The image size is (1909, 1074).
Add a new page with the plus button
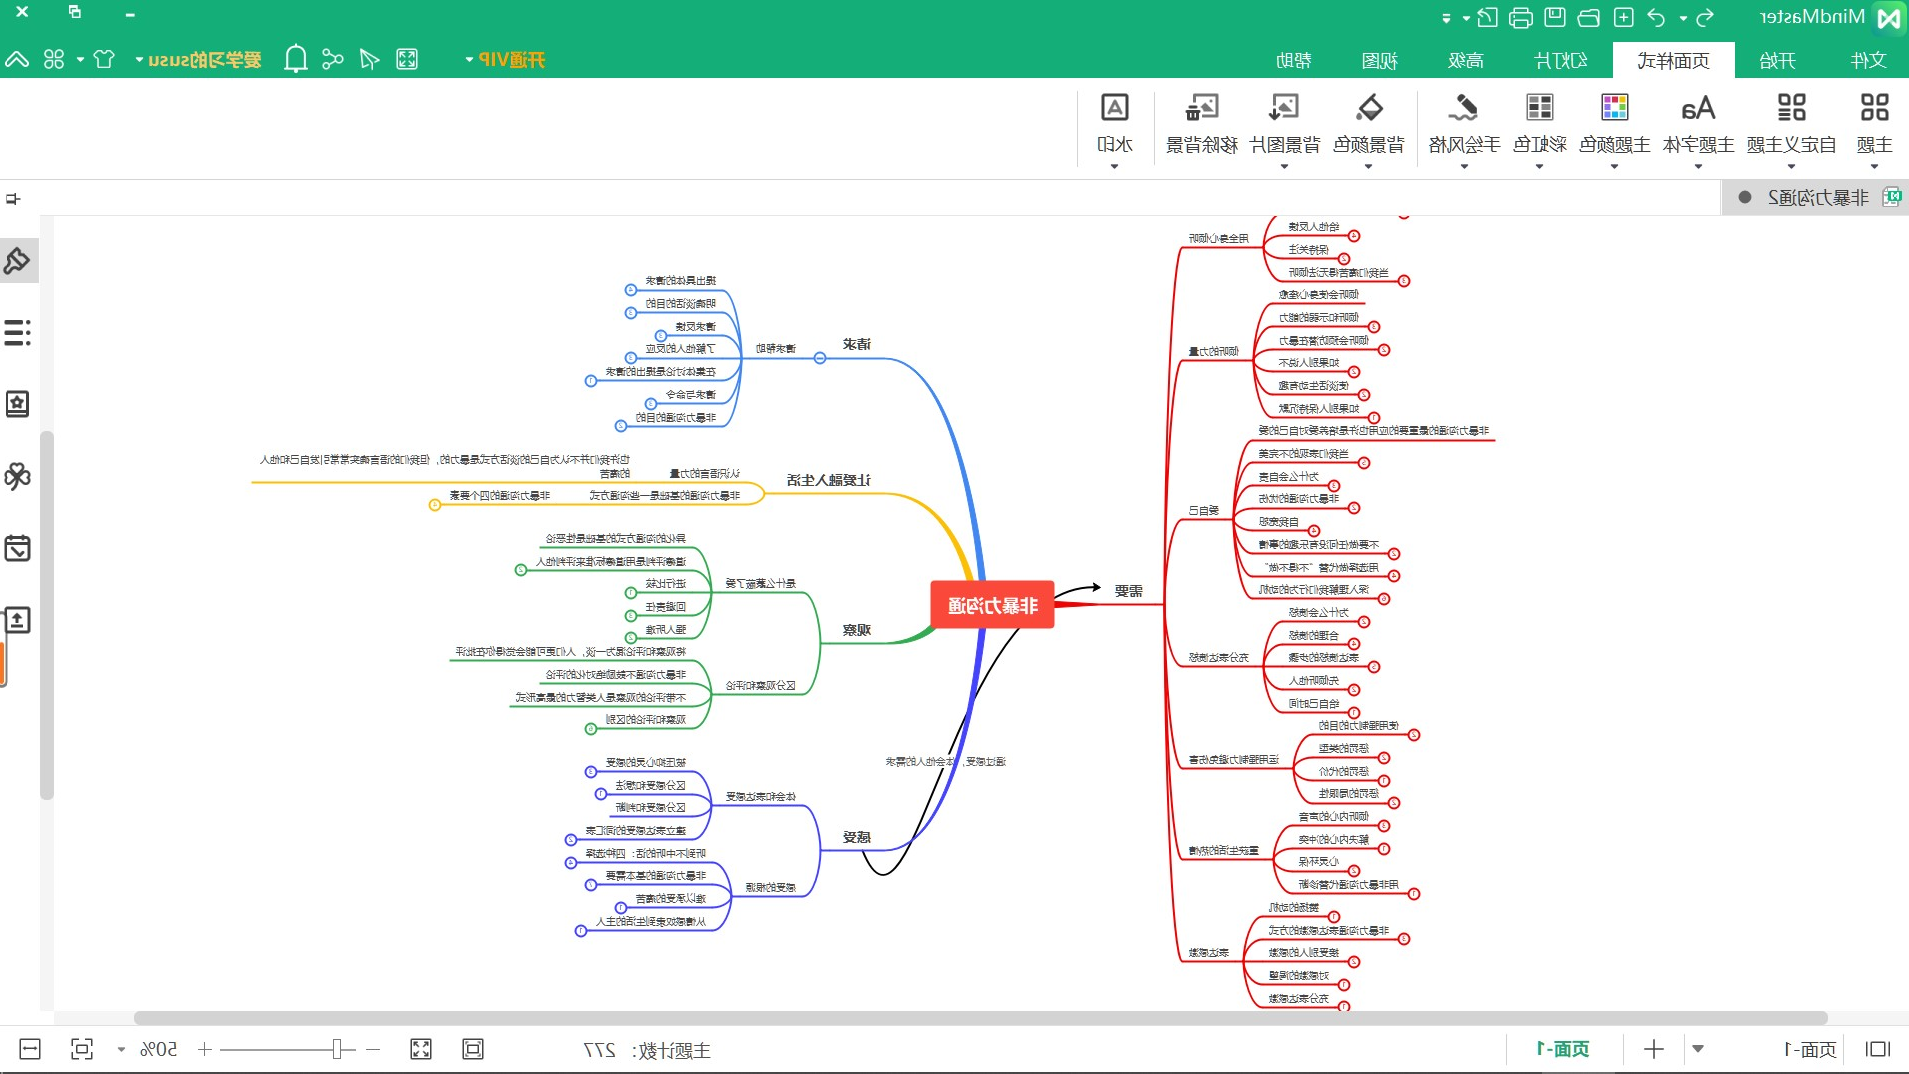1654,1049
